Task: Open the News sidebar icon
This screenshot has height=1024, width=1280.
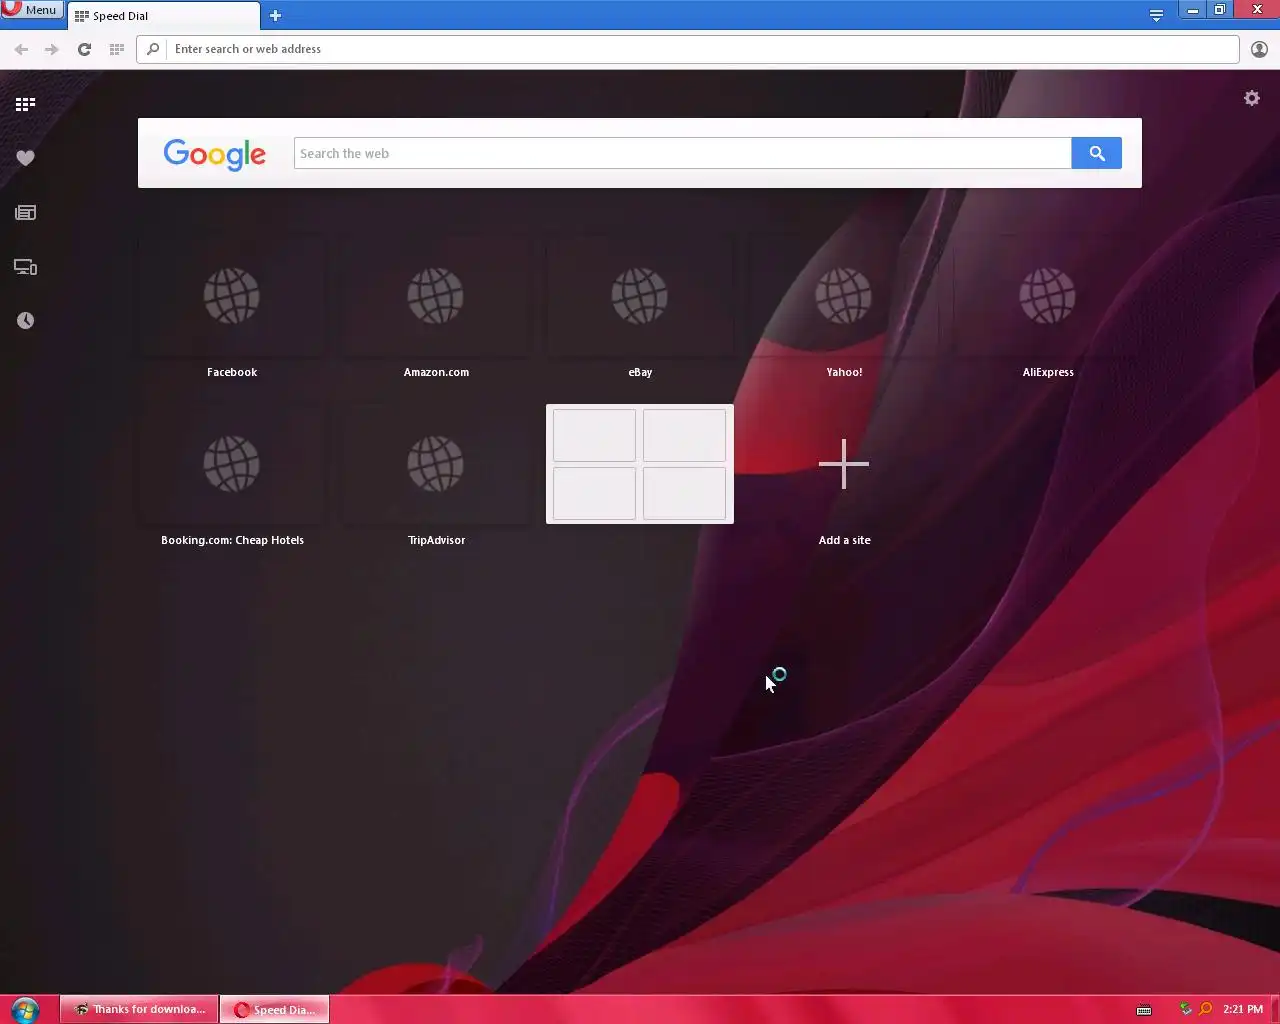Action: coord(25,212)
